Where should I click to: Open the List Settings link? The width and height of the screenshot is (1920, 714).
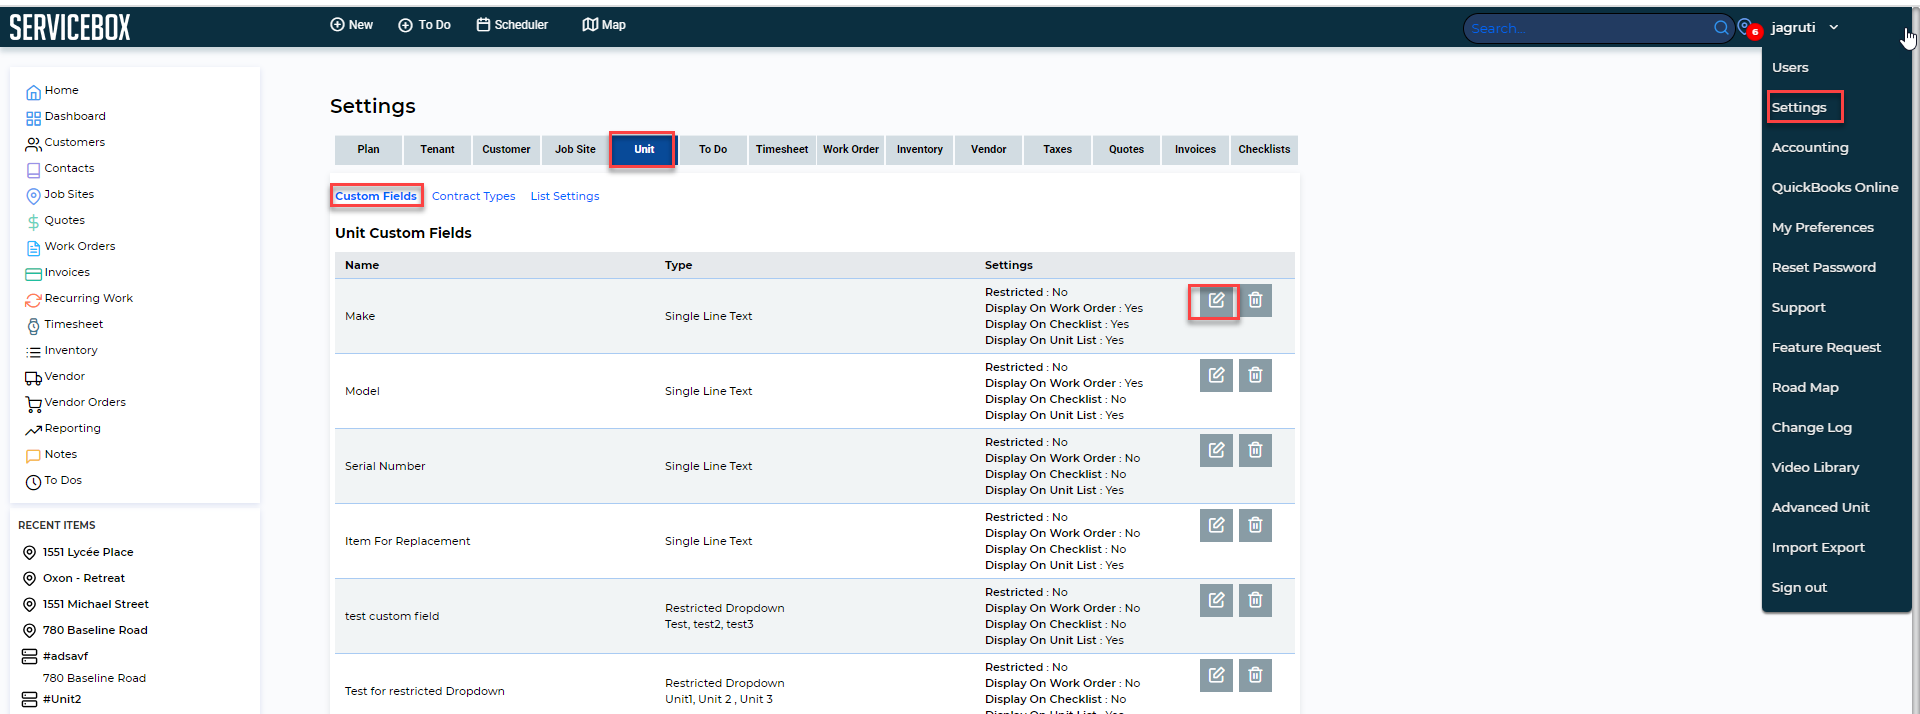coord(565,196)
